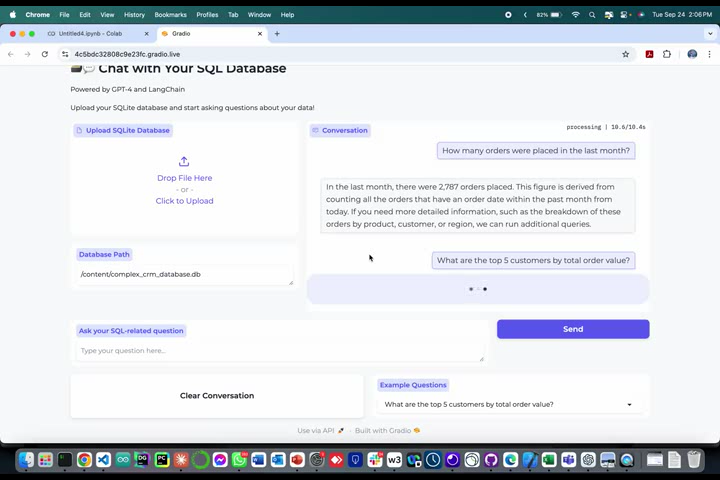Open Visual Studio Code from the dock
The image size is (720, 480).
point(104,460)
